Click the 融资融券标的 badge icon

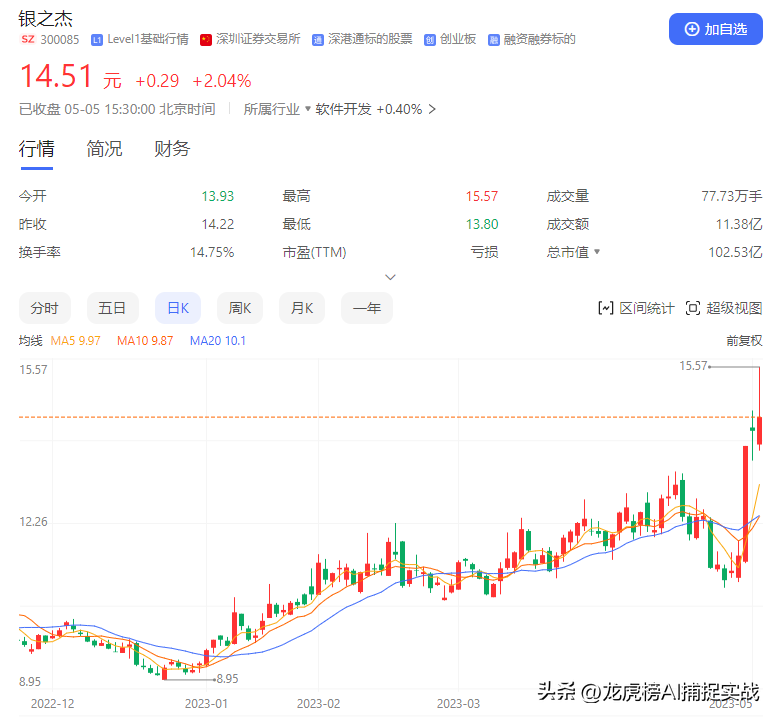pos(494,40)
